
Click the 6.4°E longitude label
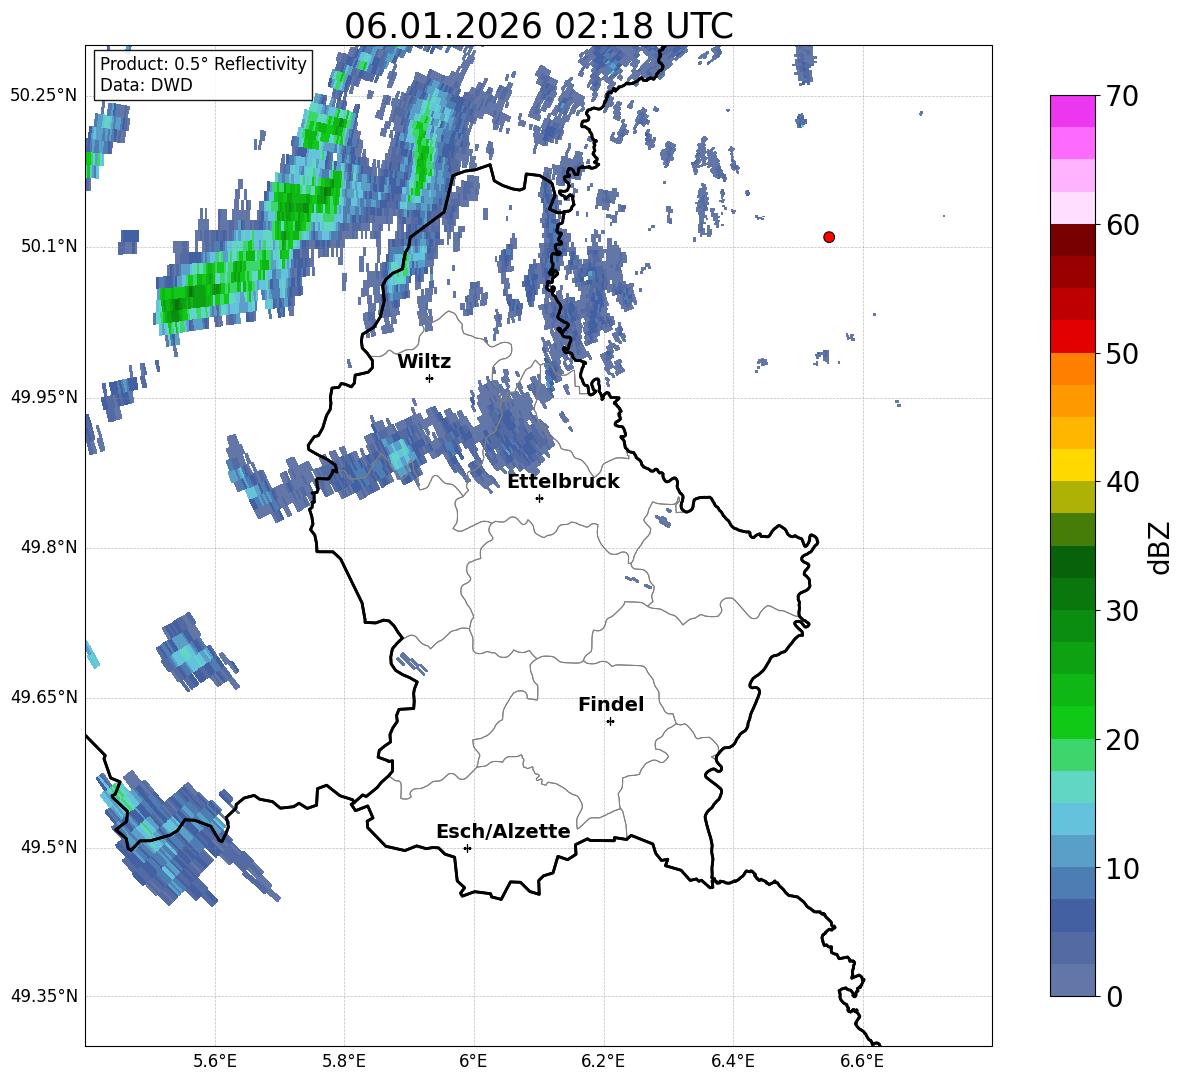point(732,1061)
